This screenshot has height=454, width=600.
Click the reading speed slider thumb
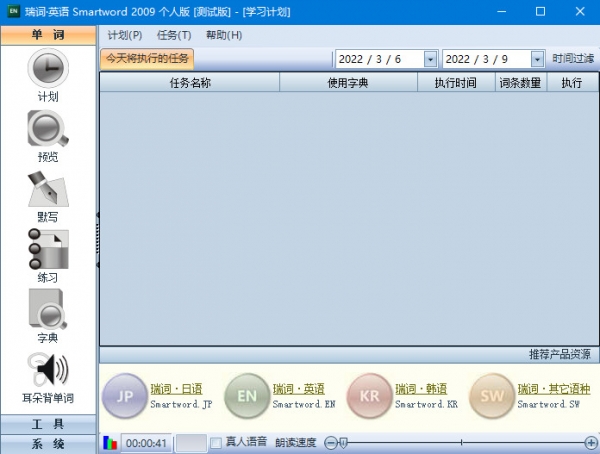tap(343, 443)
